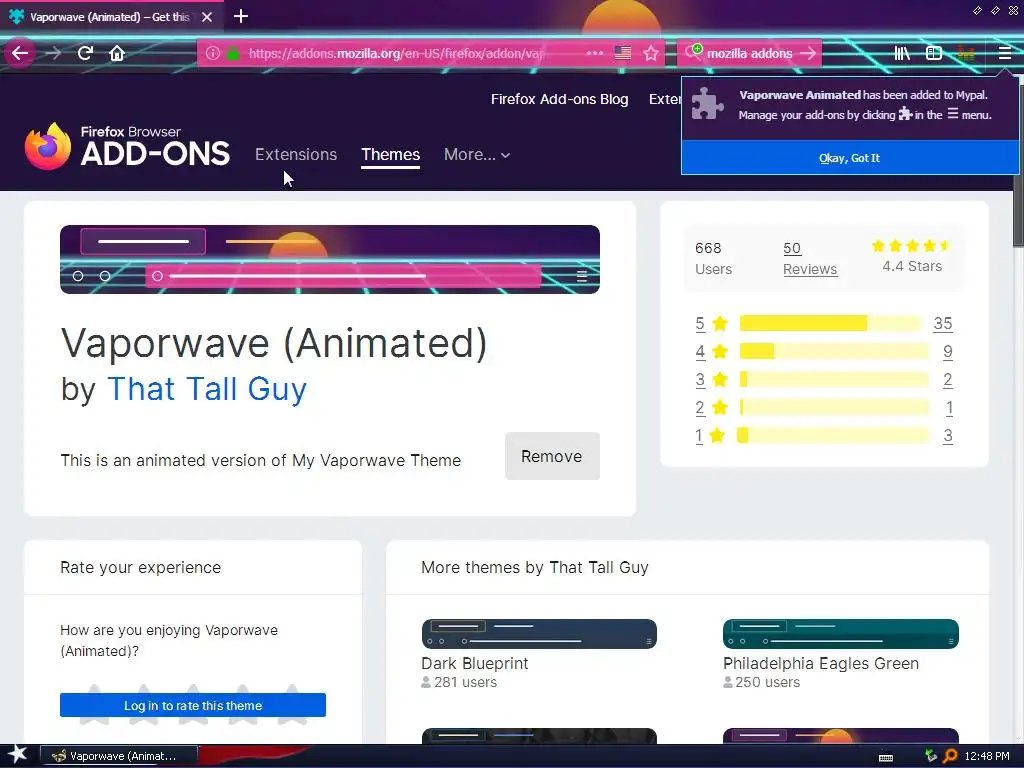Filter reviews by 5 stars row
The width and height of the screenshot is (1024, 768).
pyautogui.click(x=824, y=323)
